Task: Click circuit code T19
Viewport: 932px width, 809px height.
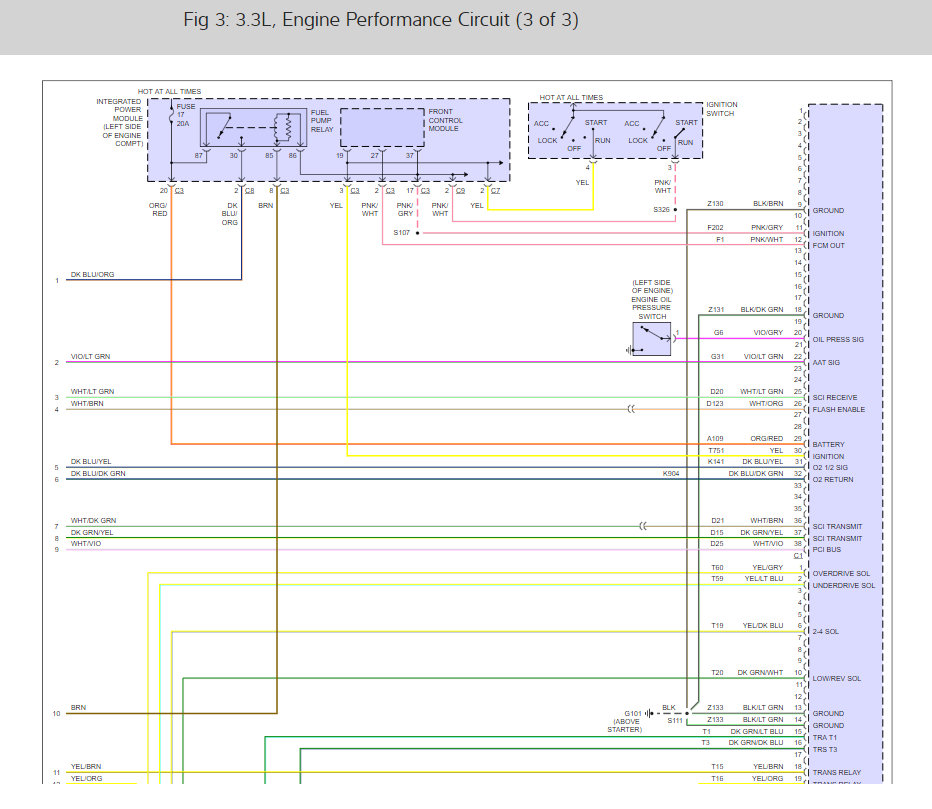Action: (x=717, y=625)
